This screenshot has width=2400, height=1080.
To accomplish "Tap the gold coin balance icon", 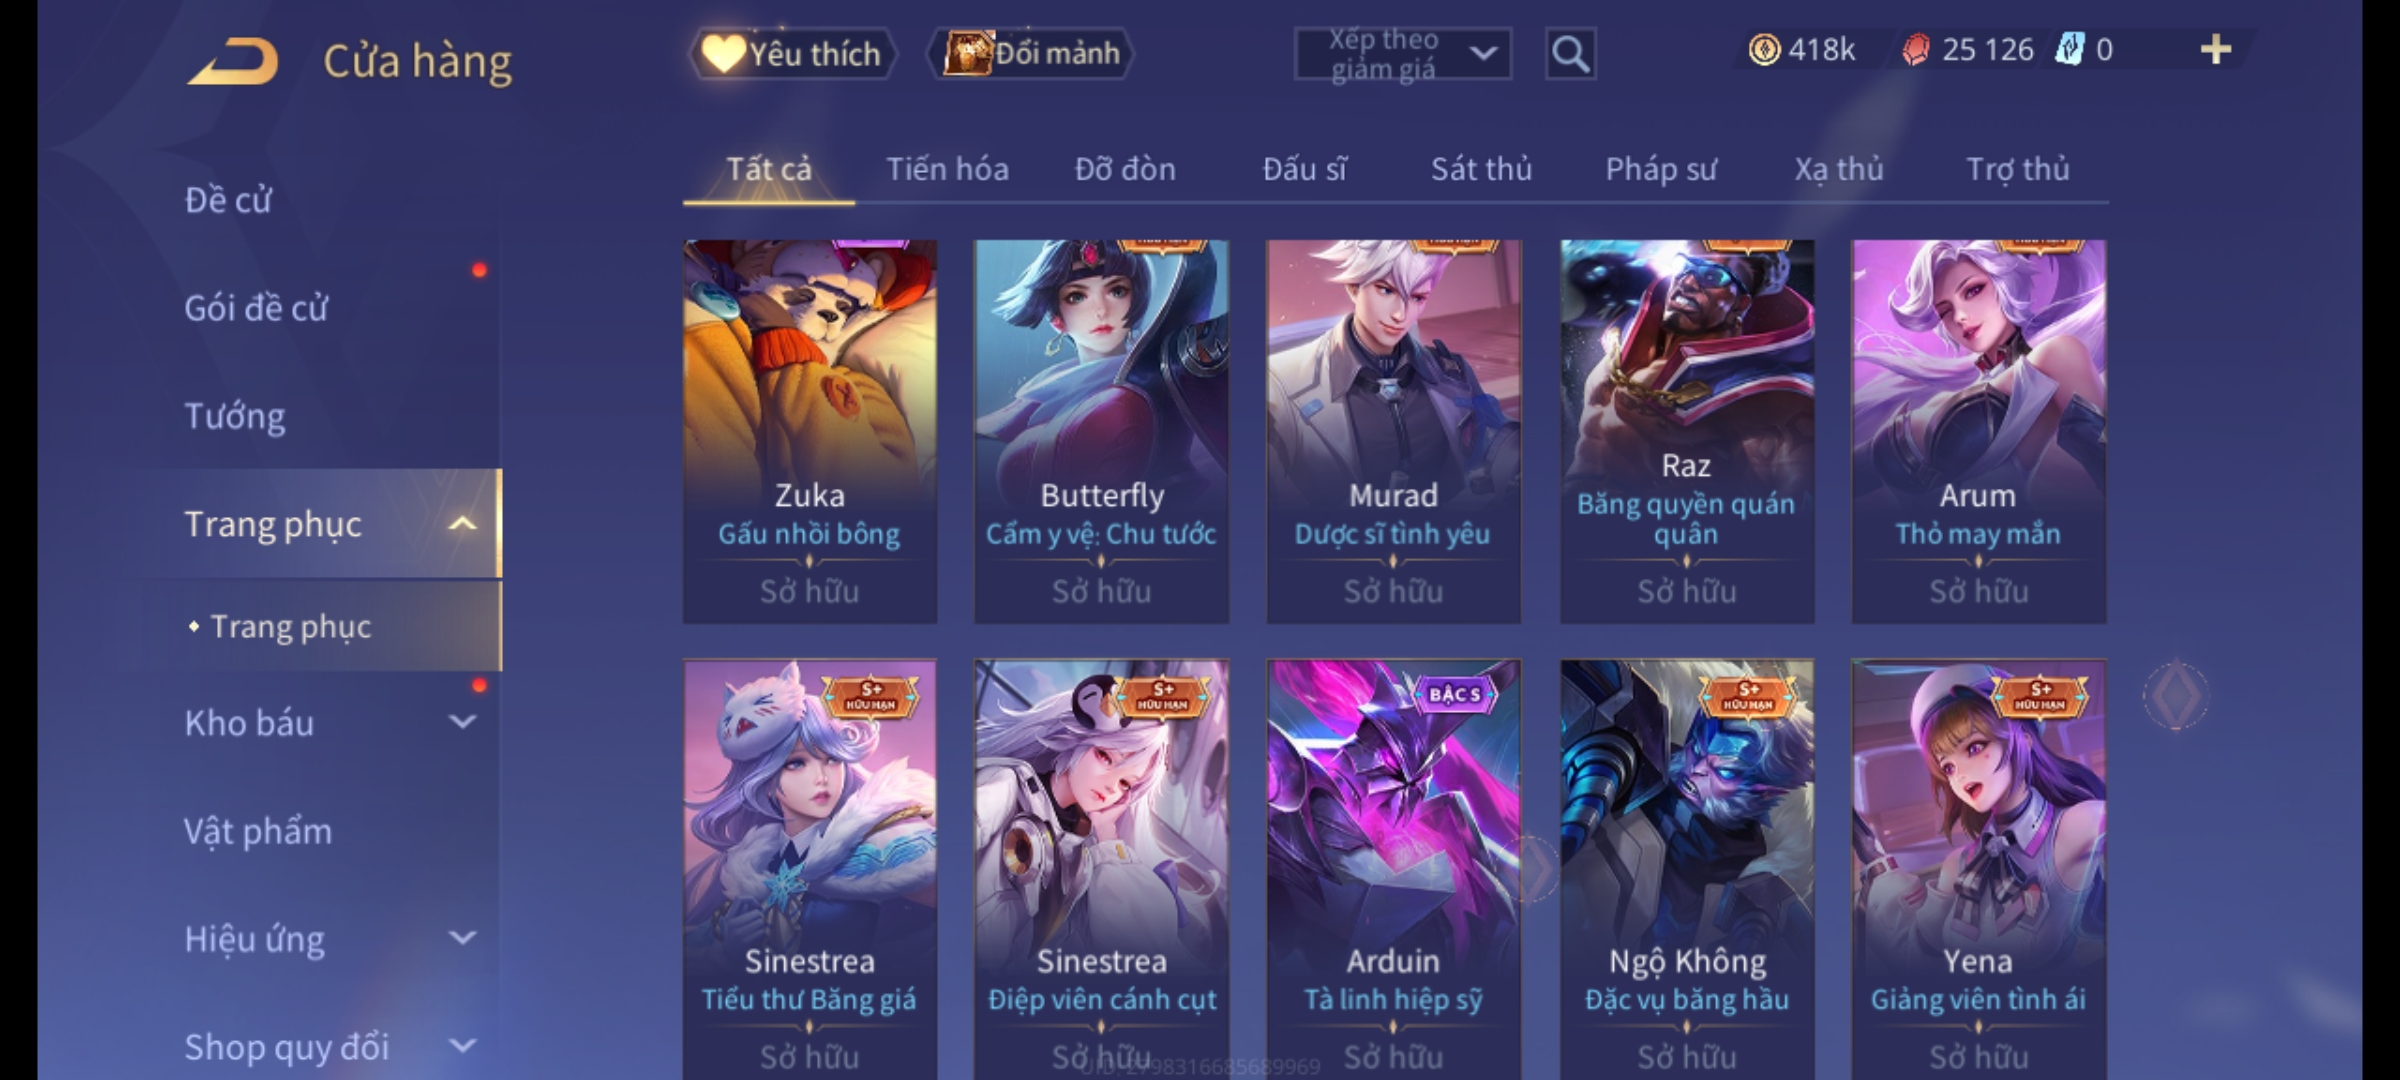I will [x=1764, y=50].
